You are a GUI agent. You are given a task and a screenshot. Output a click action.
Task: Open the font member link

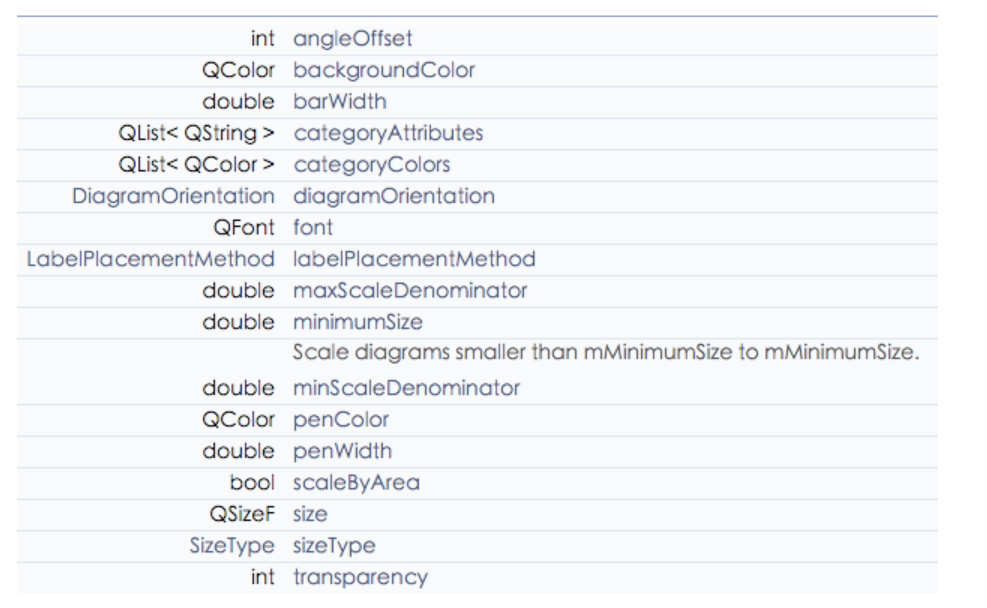click(x=313, y=227)
